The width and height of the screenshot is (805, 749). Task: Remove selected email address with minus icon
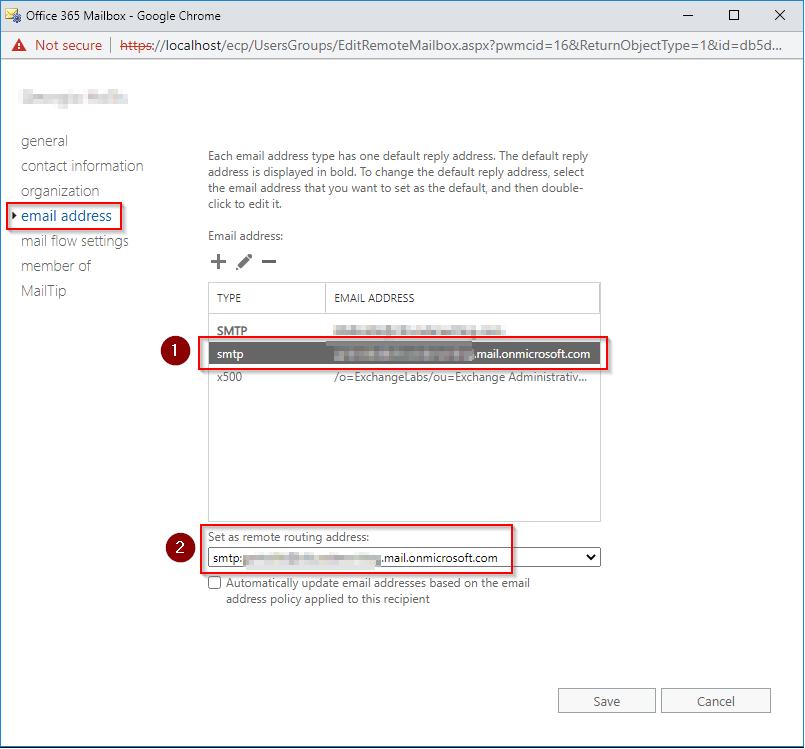269,262
